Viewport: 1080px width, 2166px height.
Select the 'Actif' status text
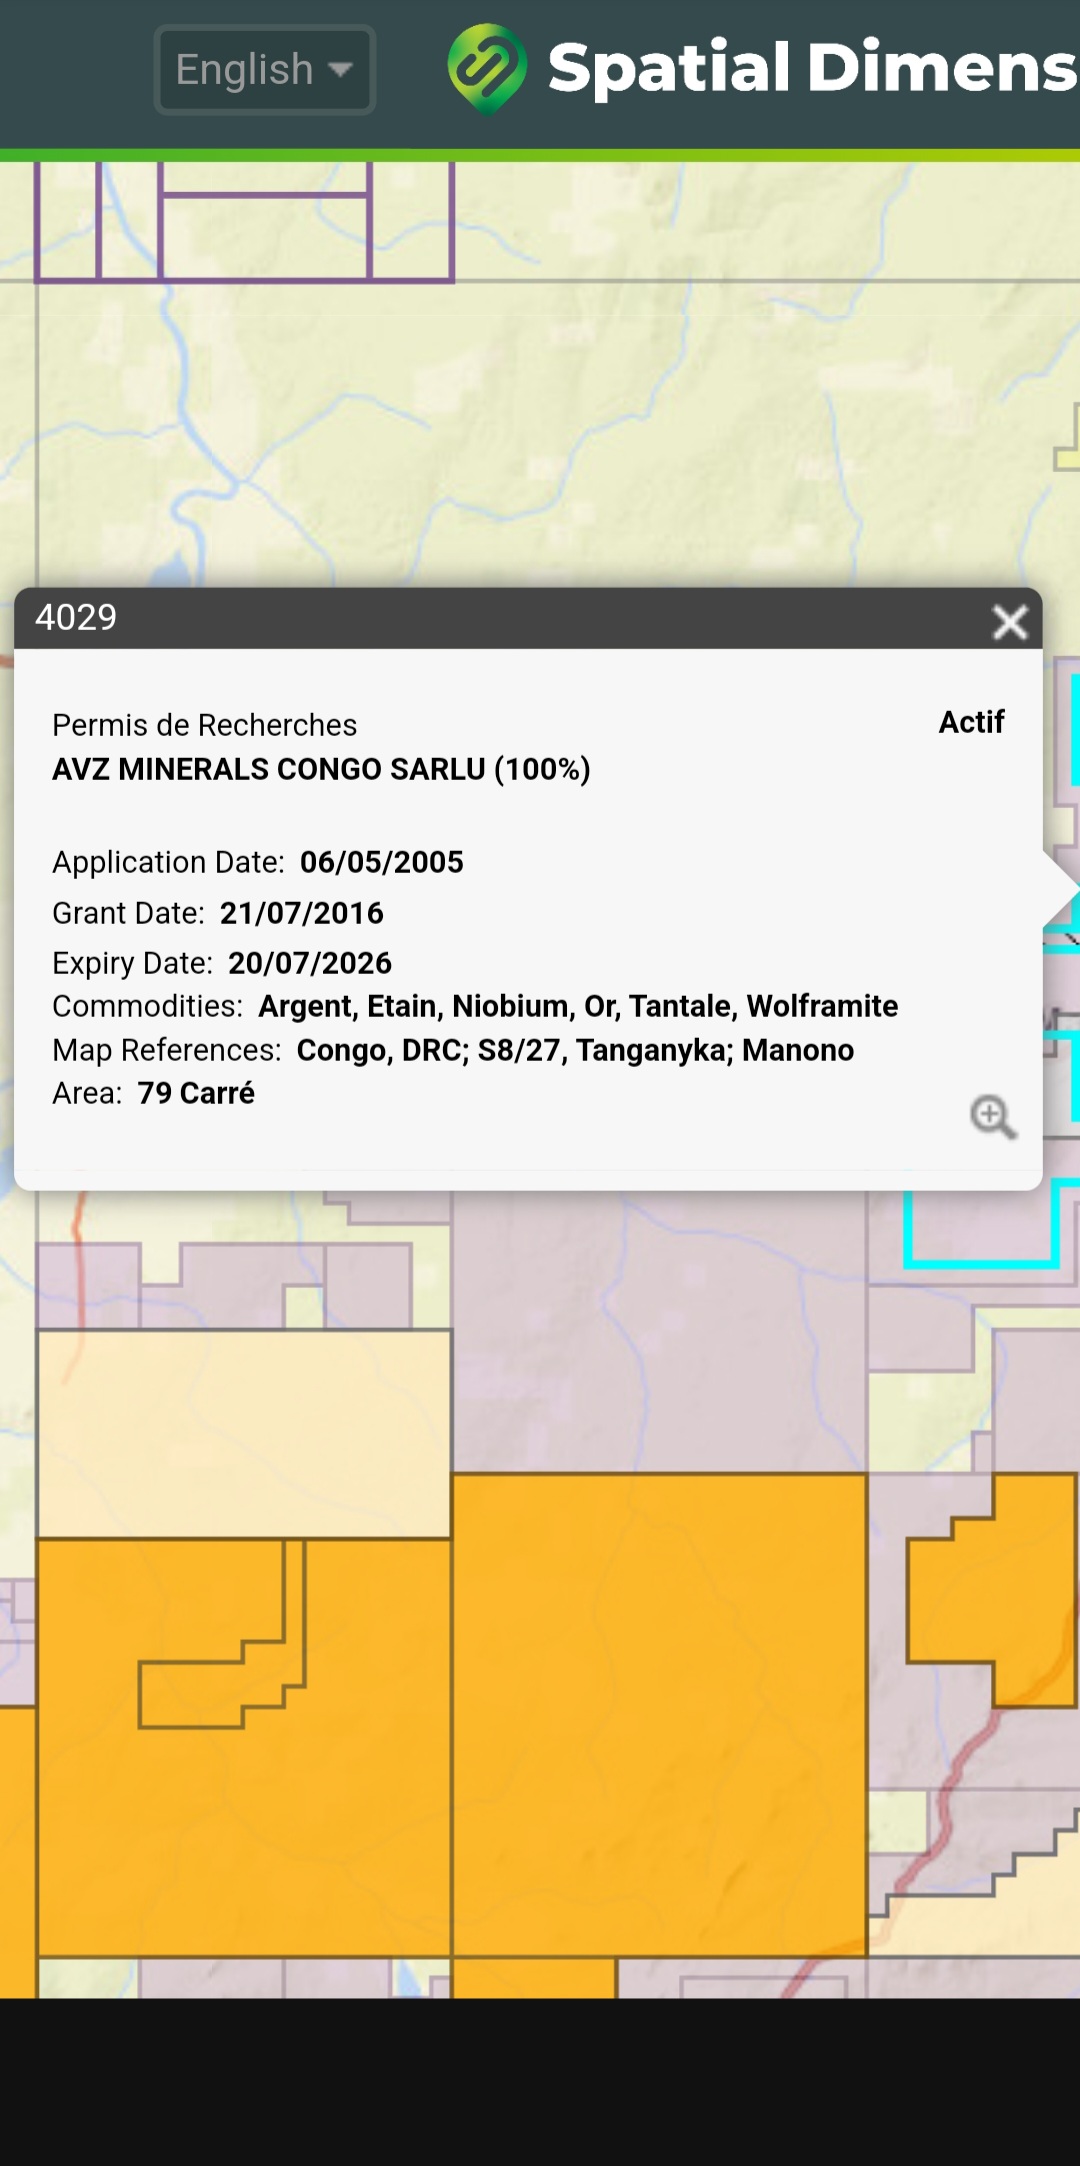pyautogui.click(x=971, y=722)
